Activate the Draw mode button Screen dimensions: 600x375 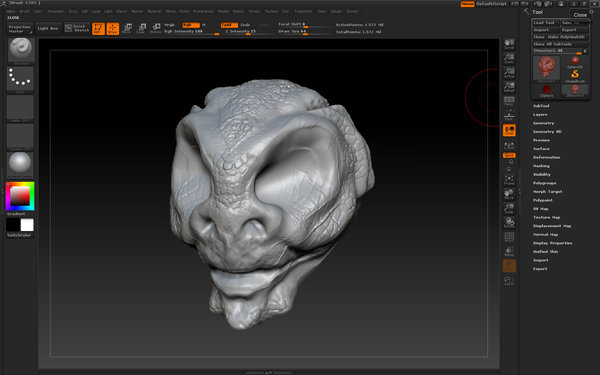[112, 28]
